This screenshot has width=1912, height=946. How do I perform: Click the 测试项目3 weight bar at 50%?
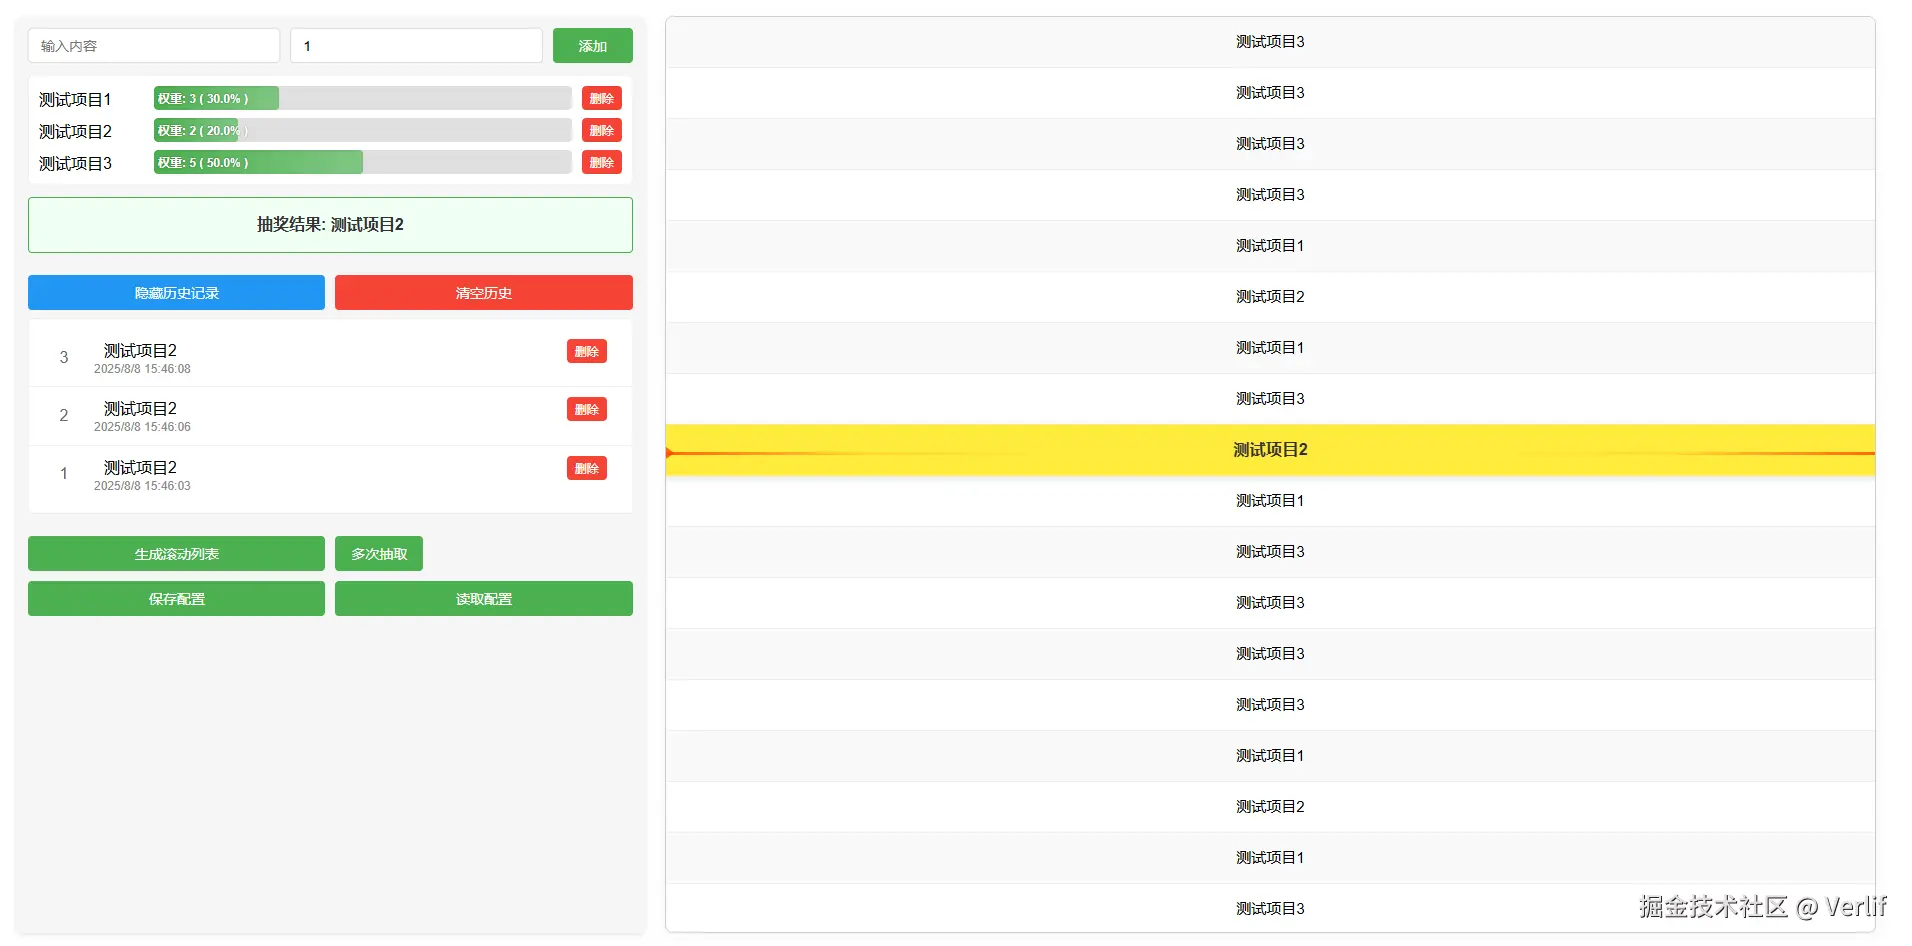click(x=362, y=163)
